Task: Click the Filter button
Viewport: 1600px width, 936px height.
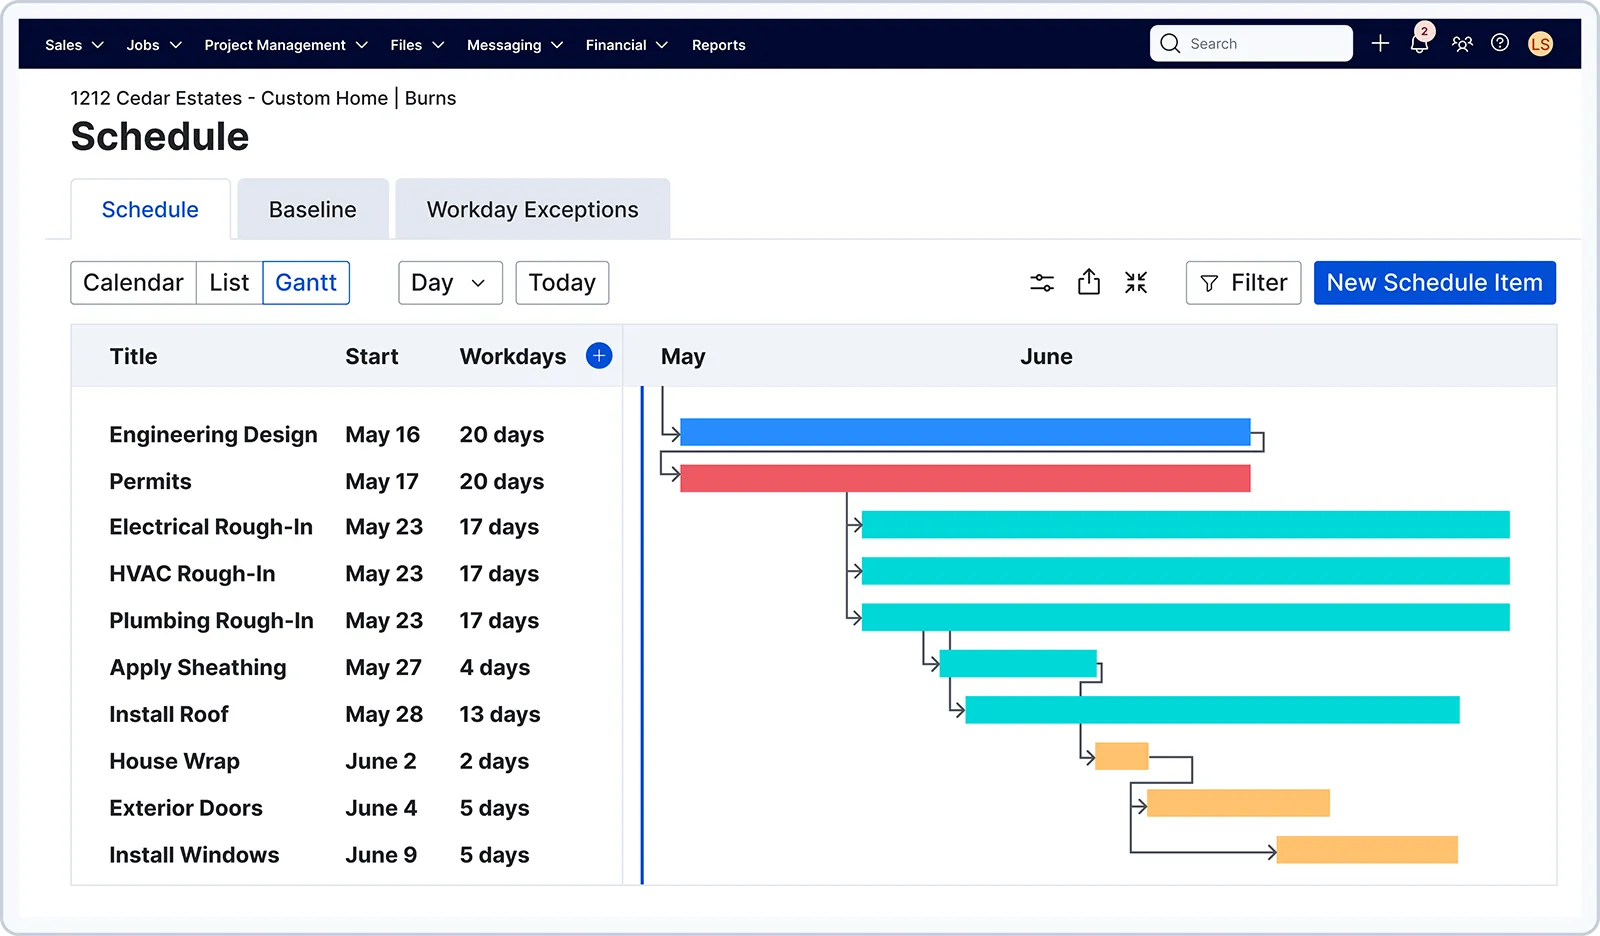Action: point(1243,283)
